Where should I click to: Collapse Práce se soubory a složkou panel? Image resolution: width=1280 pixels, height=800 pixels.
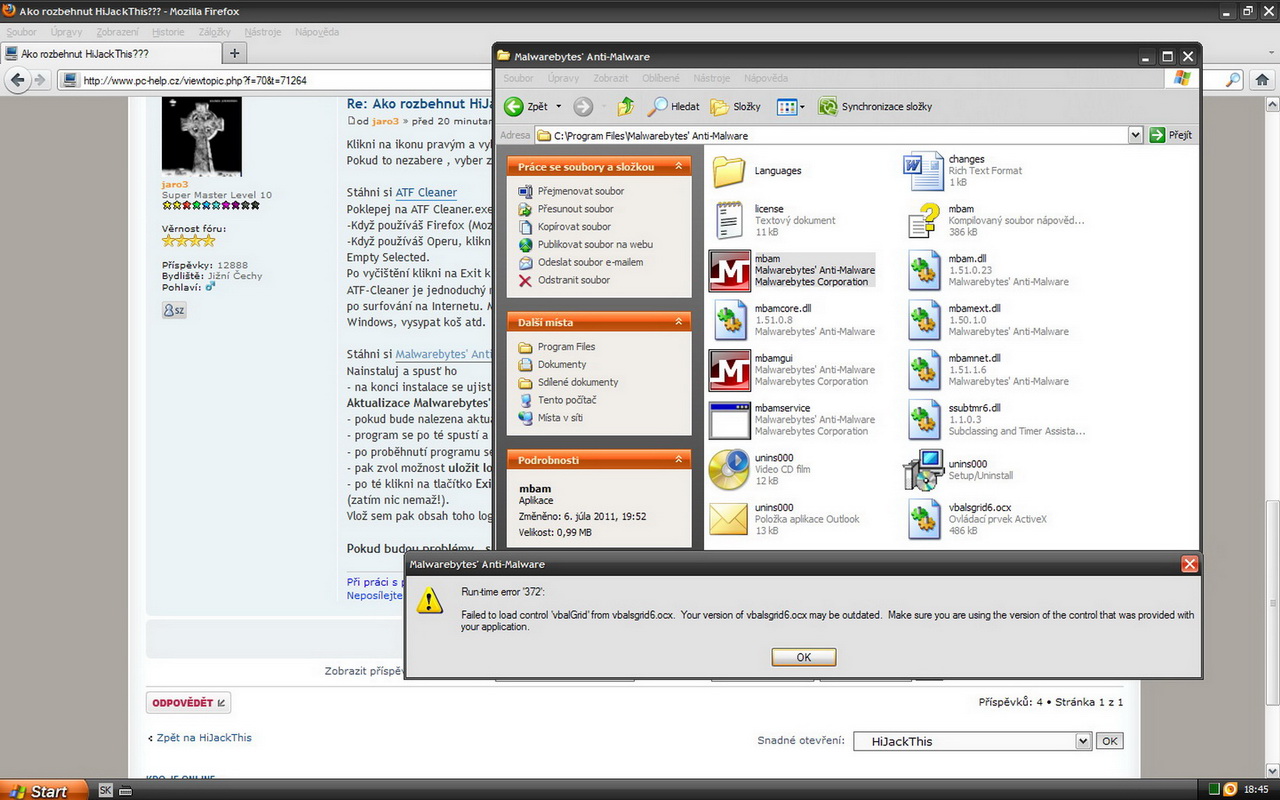pos(678,167)
